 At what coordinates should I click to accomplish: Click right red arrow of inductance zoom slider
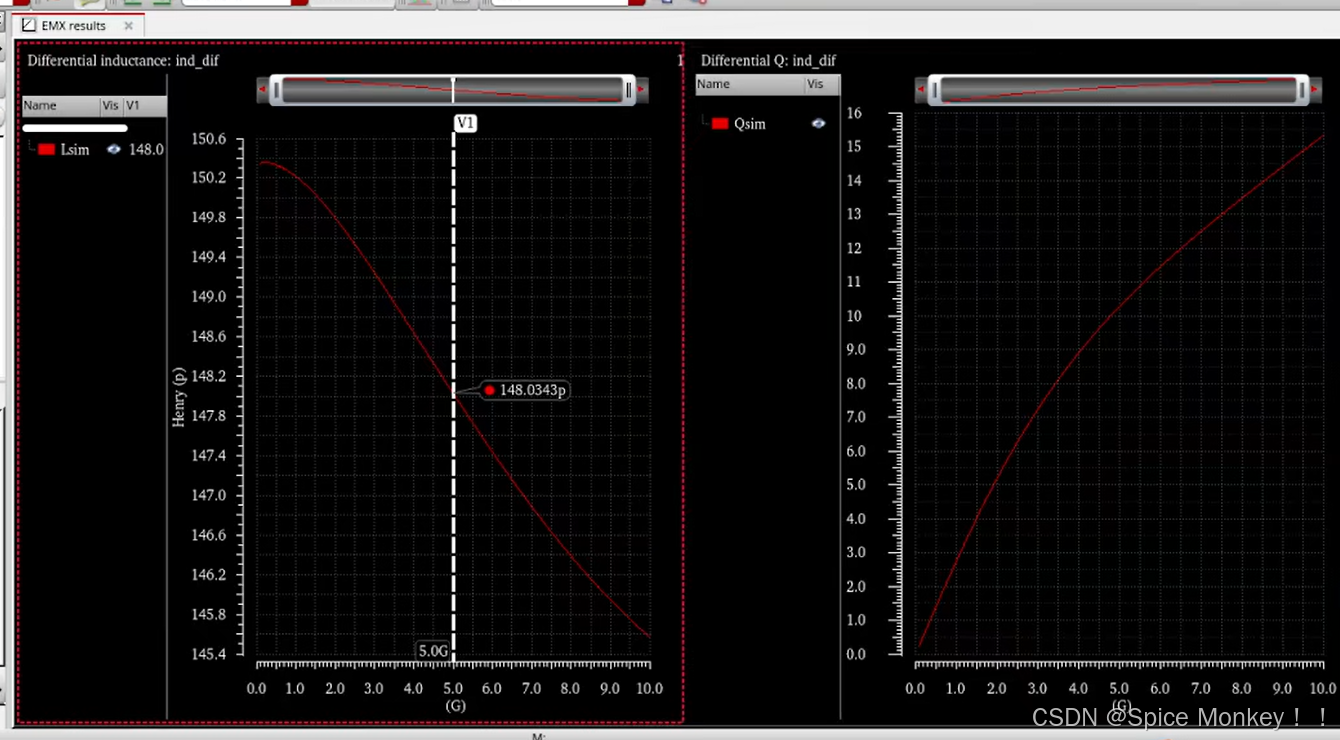click(642, 90)
